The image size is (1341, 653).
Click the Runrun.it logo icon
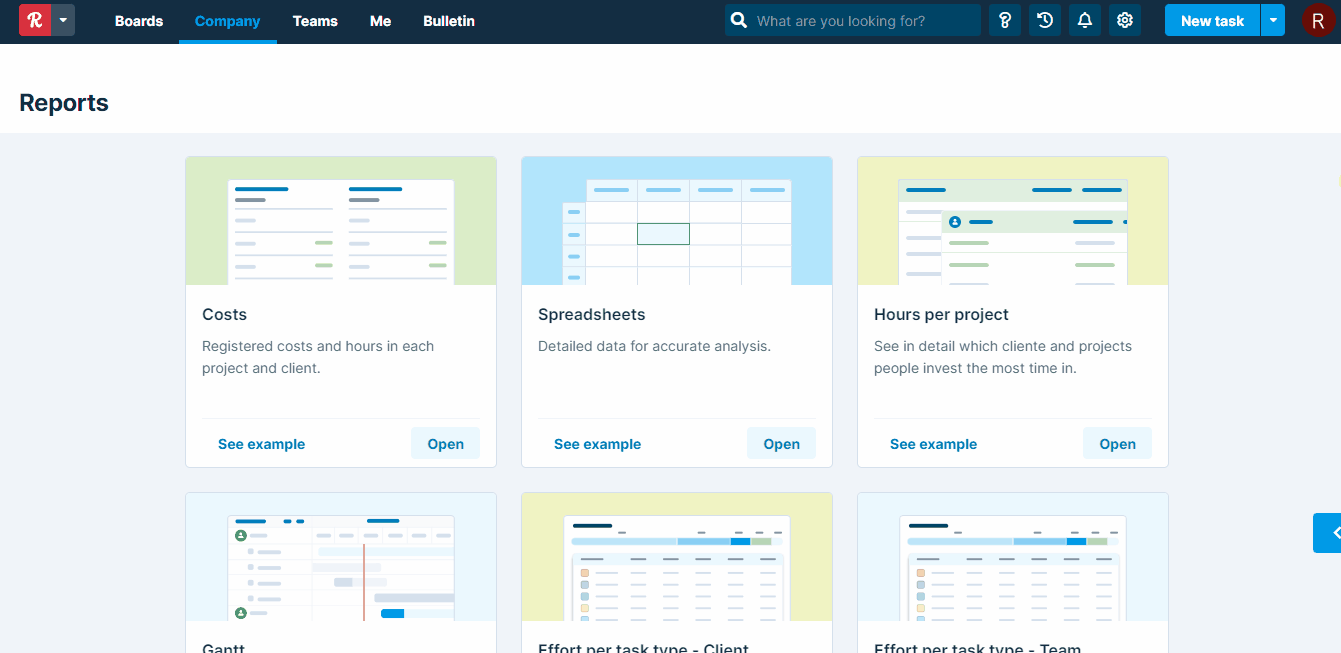(35, 20)
